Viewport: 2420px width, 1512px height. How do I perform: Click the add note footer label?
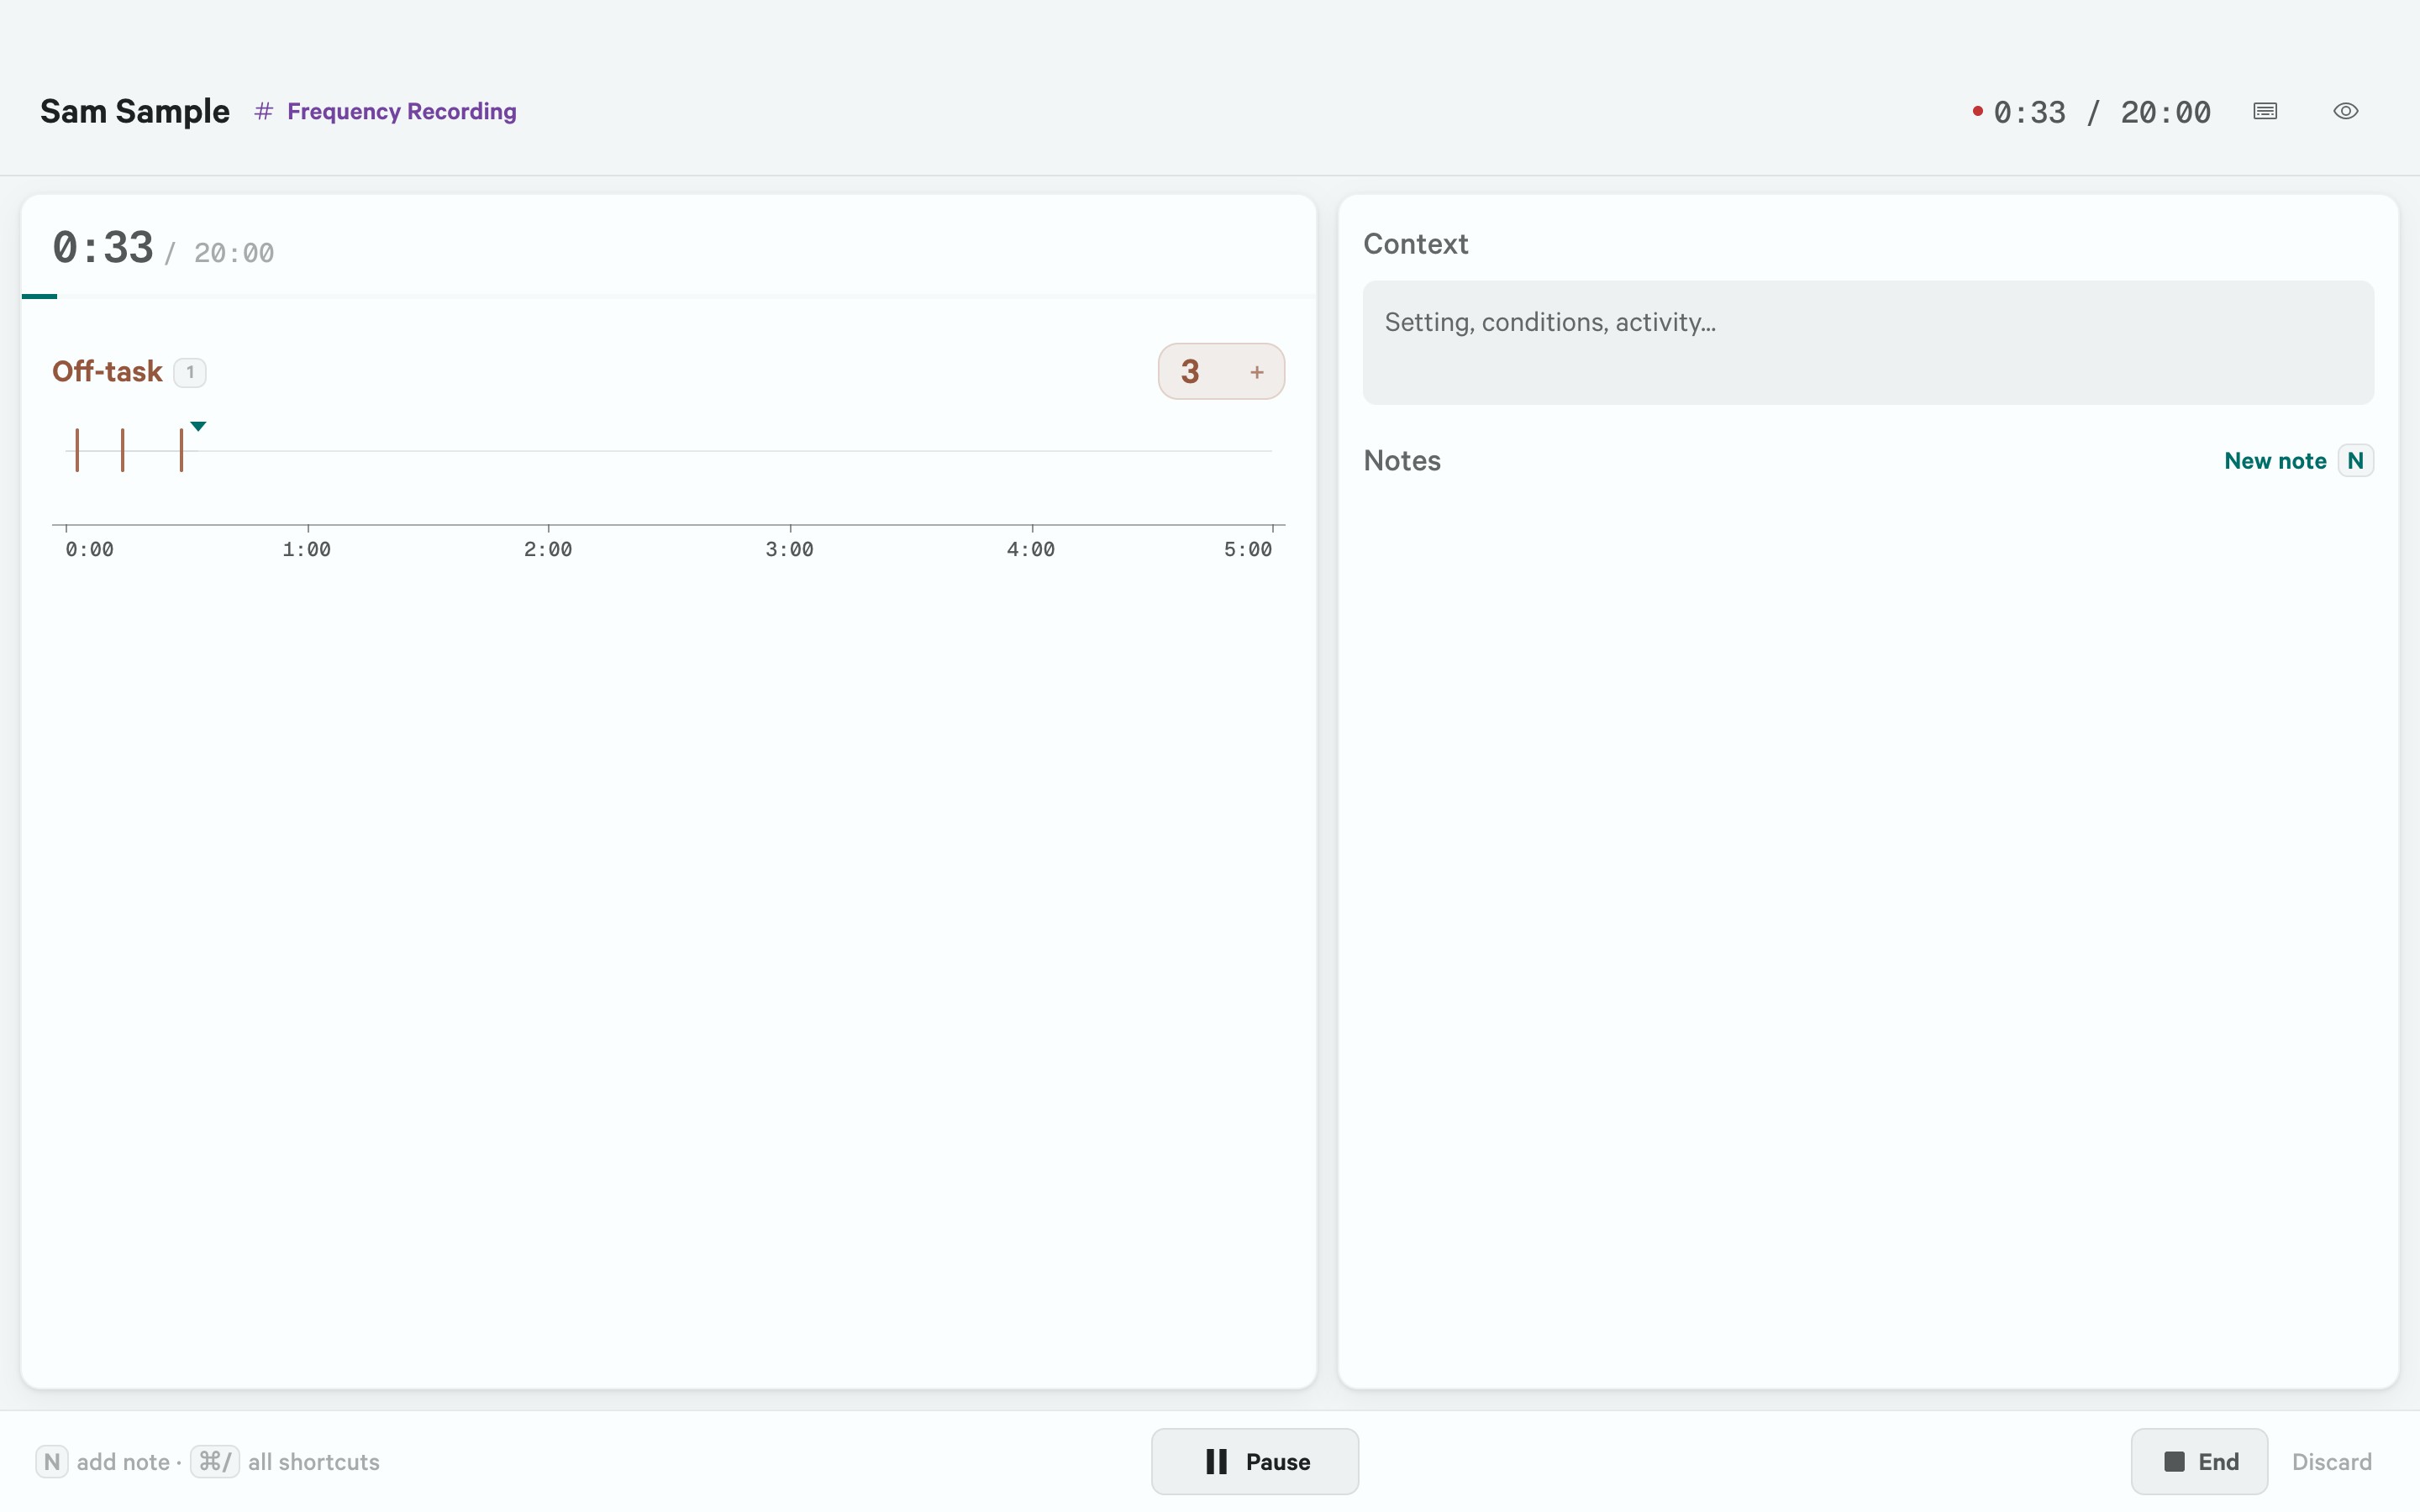coord(123,1461)
